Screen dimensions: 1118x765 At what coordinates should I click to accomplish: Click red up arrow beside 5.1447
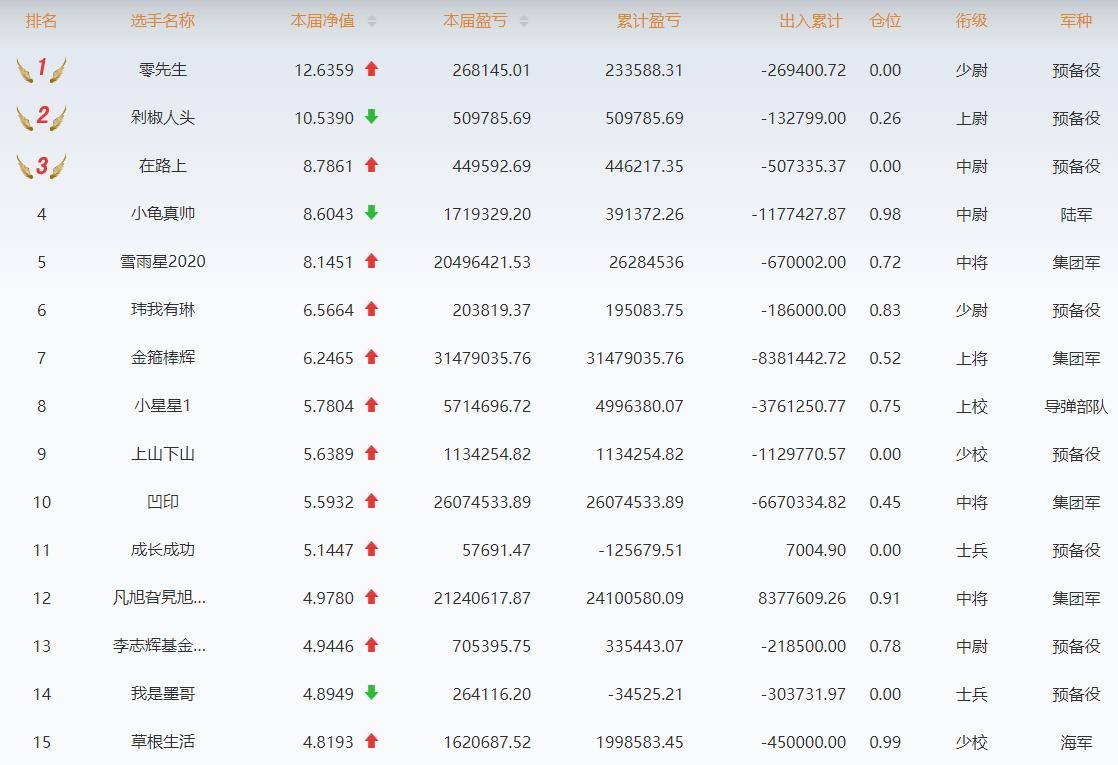pos(371,549)
